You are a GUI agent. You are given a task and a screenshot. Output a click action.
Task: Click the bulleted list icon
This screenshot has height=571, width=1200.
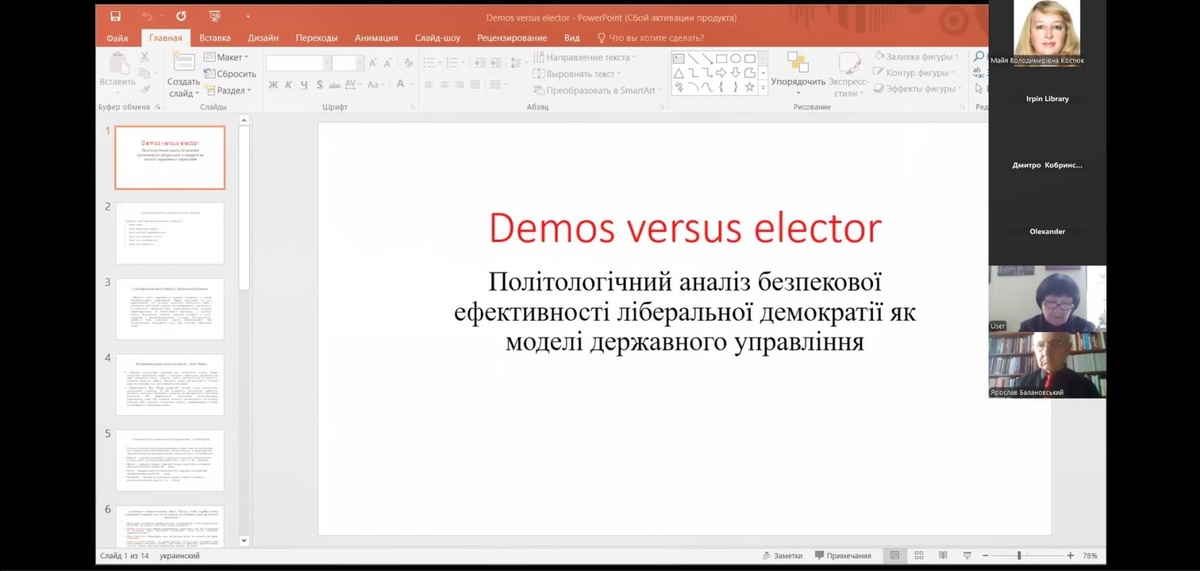pos(428,62)
